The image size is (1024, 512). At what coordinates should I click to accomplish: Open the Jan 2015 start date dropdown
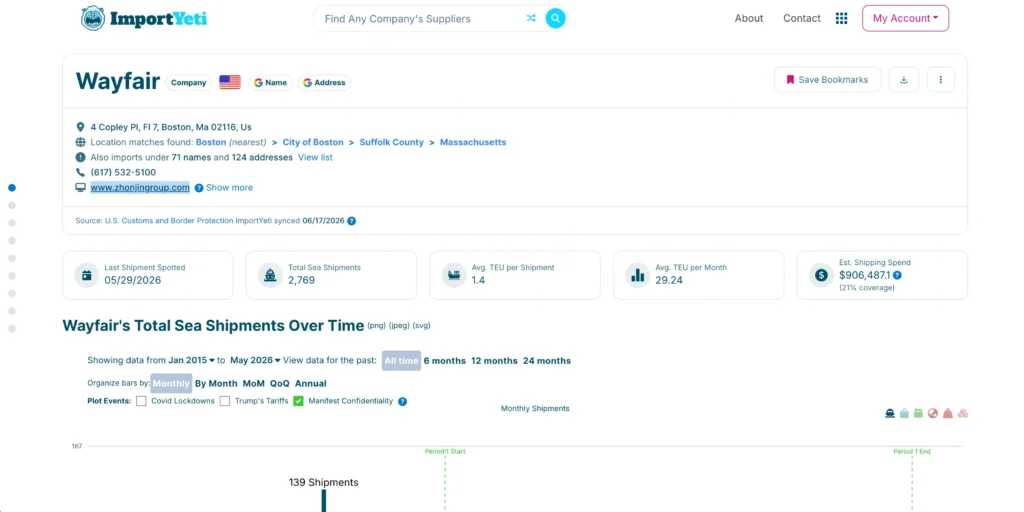click(191, 360)
